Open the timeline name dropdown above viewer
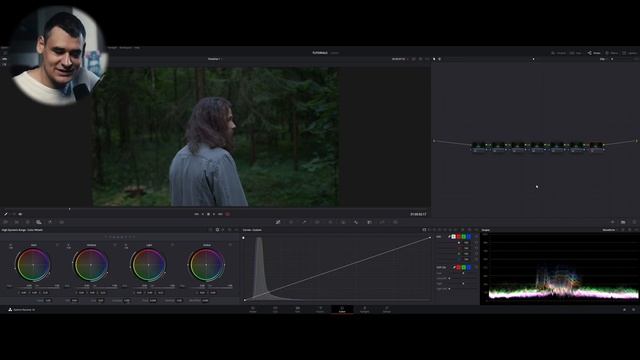 214,59
